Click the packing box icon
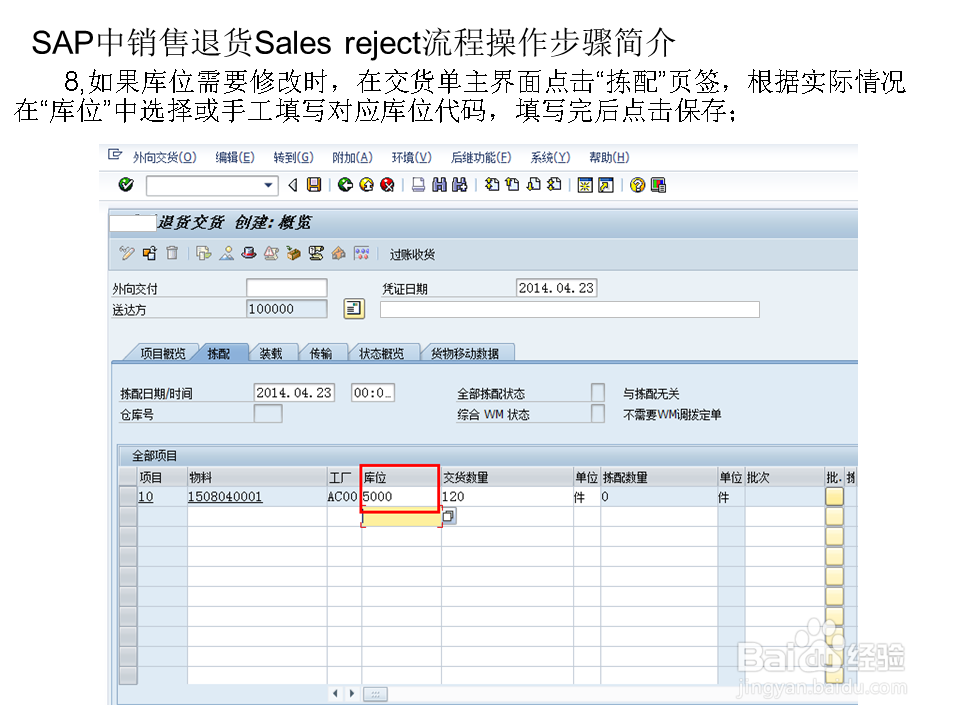The height and width of the screenshot is (720, 960). [x=293, y=253]
